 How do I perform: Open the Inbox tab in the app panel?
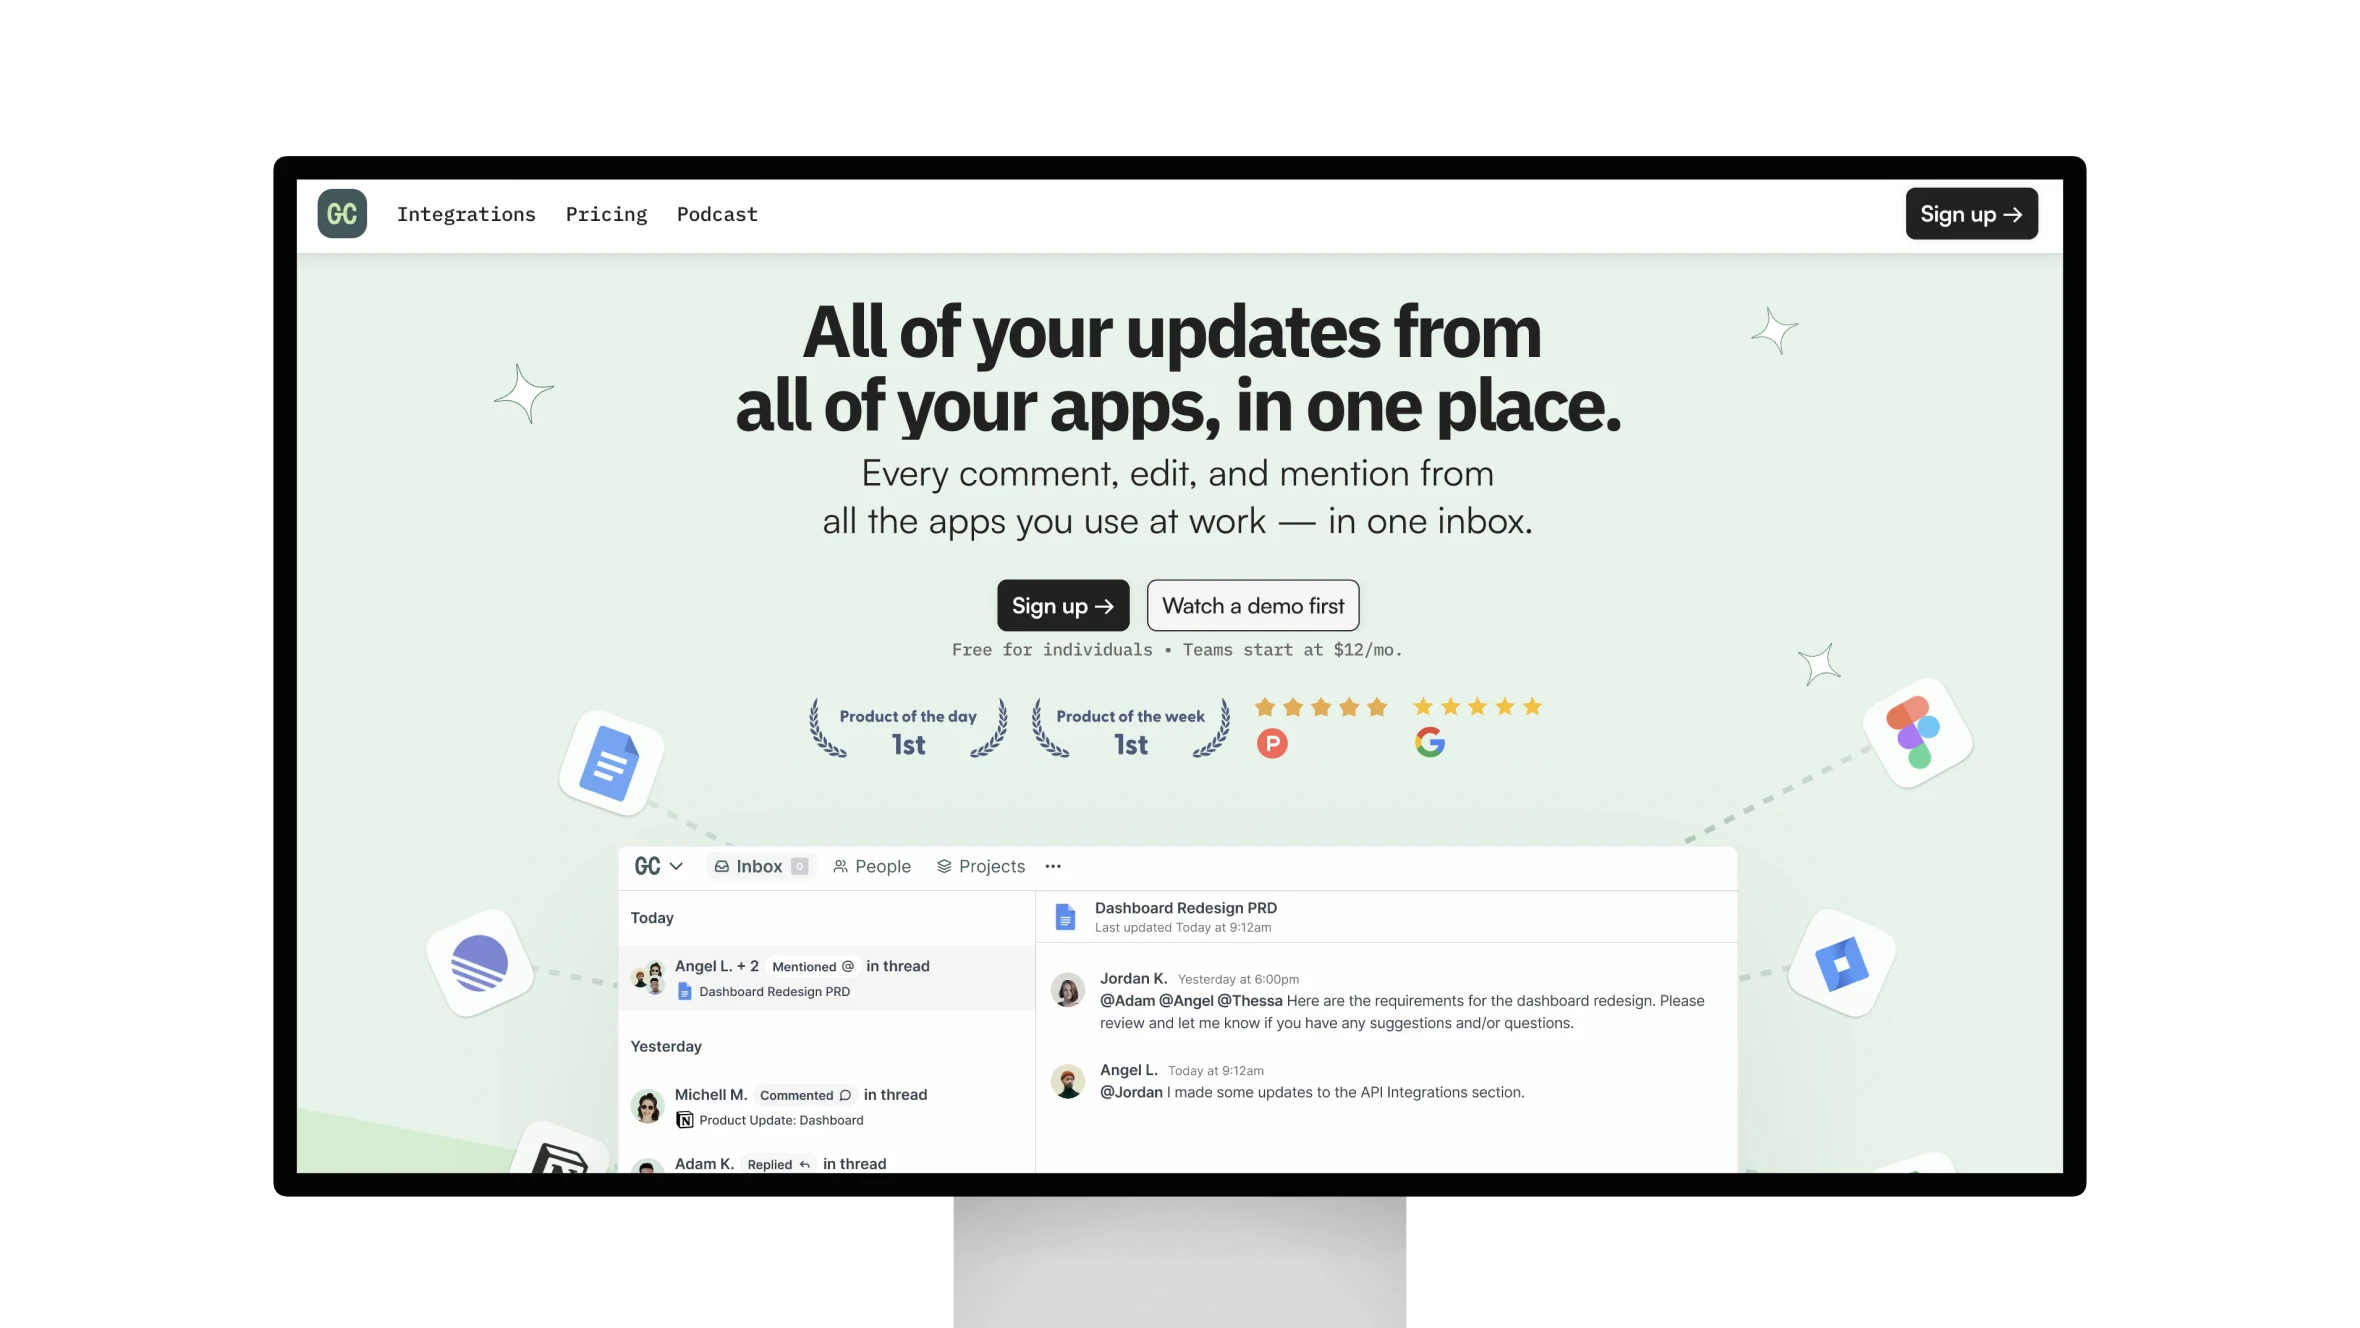click(x=757, y=866)
